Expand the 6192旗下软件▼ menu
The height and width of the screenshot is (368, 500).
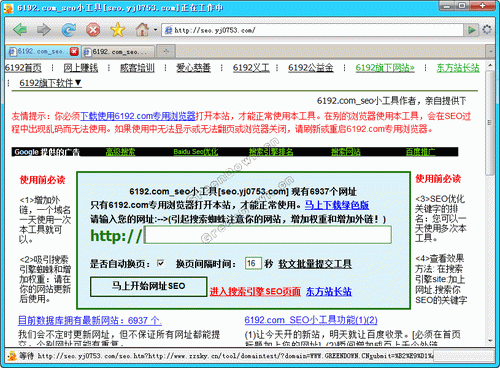pyautogui.click(x=50, y=83)
